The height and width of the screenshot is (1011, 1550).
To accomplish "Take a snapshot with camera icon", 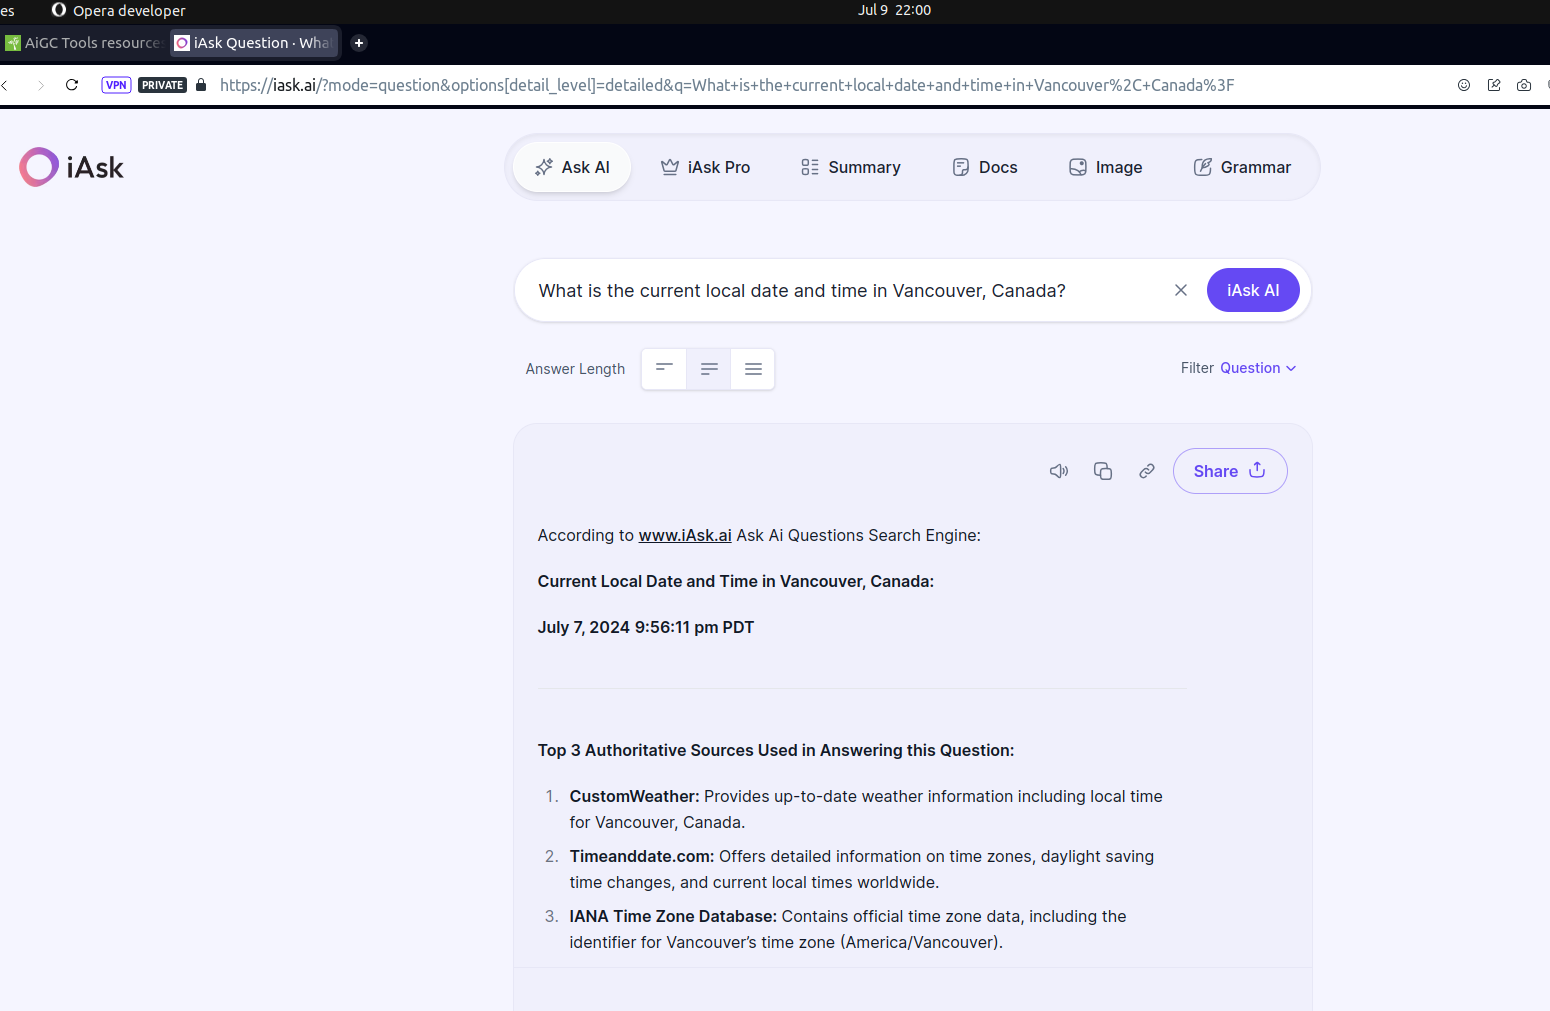I will pos(1524,85).
